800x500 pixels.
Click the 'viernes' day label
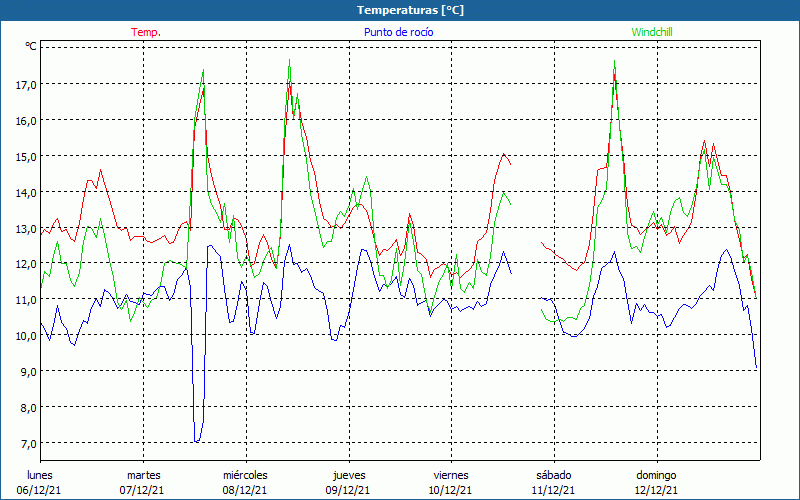pos(451,475)
